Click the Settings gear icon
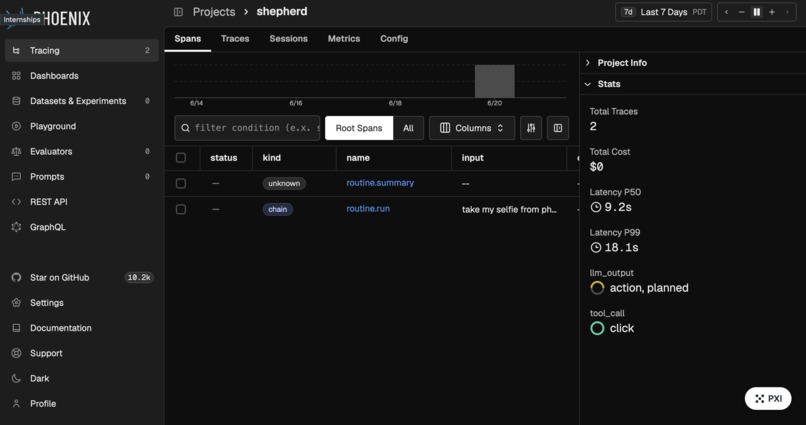This screenshot has height=425, width=806. pyautogui.click(x=16, y=303)
